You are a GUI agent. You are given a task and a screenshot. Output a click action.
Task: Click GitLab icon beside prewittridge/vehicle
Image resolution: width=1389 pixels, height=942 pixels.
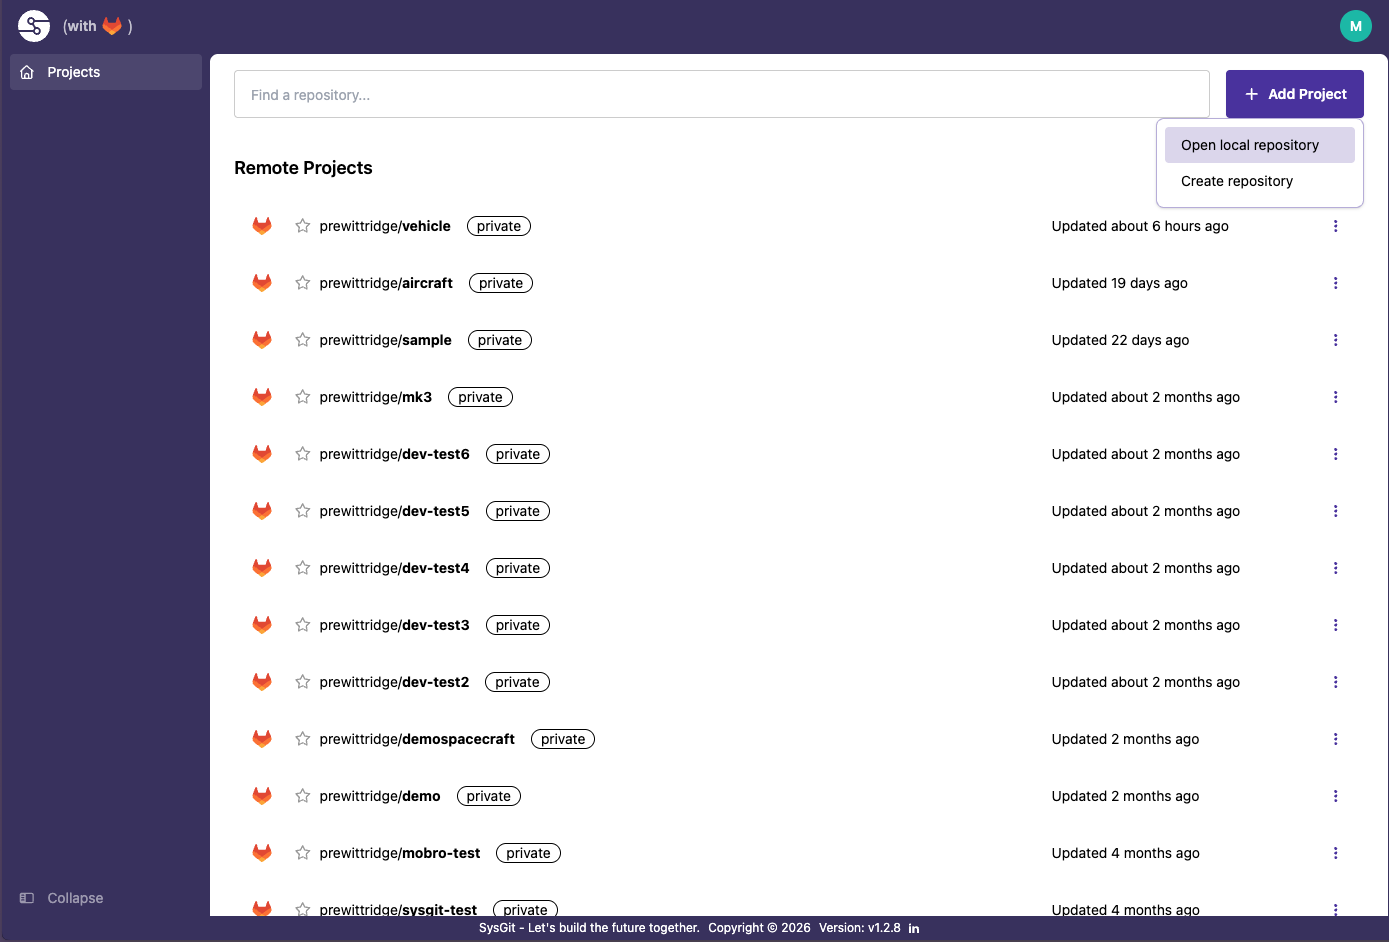(x=262, y=226)
